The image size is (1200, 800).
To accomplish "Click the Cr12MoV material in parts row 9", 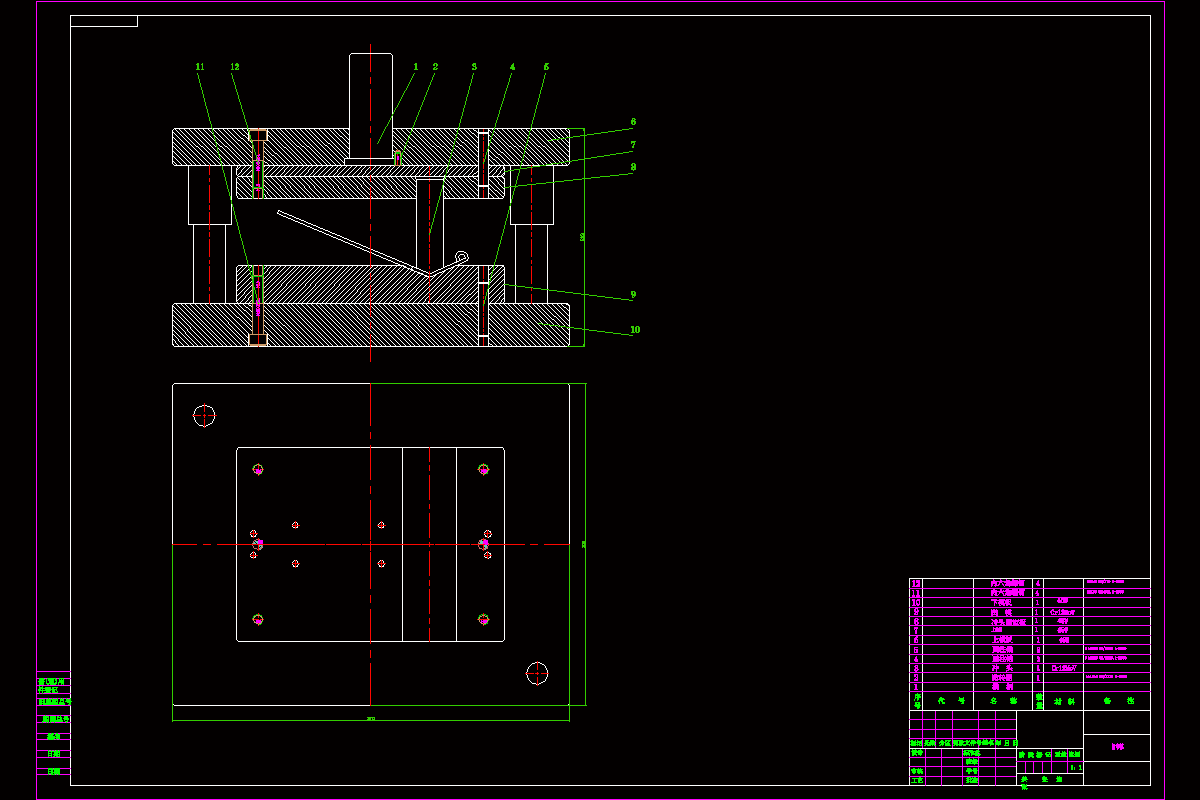I will 1063,612.
